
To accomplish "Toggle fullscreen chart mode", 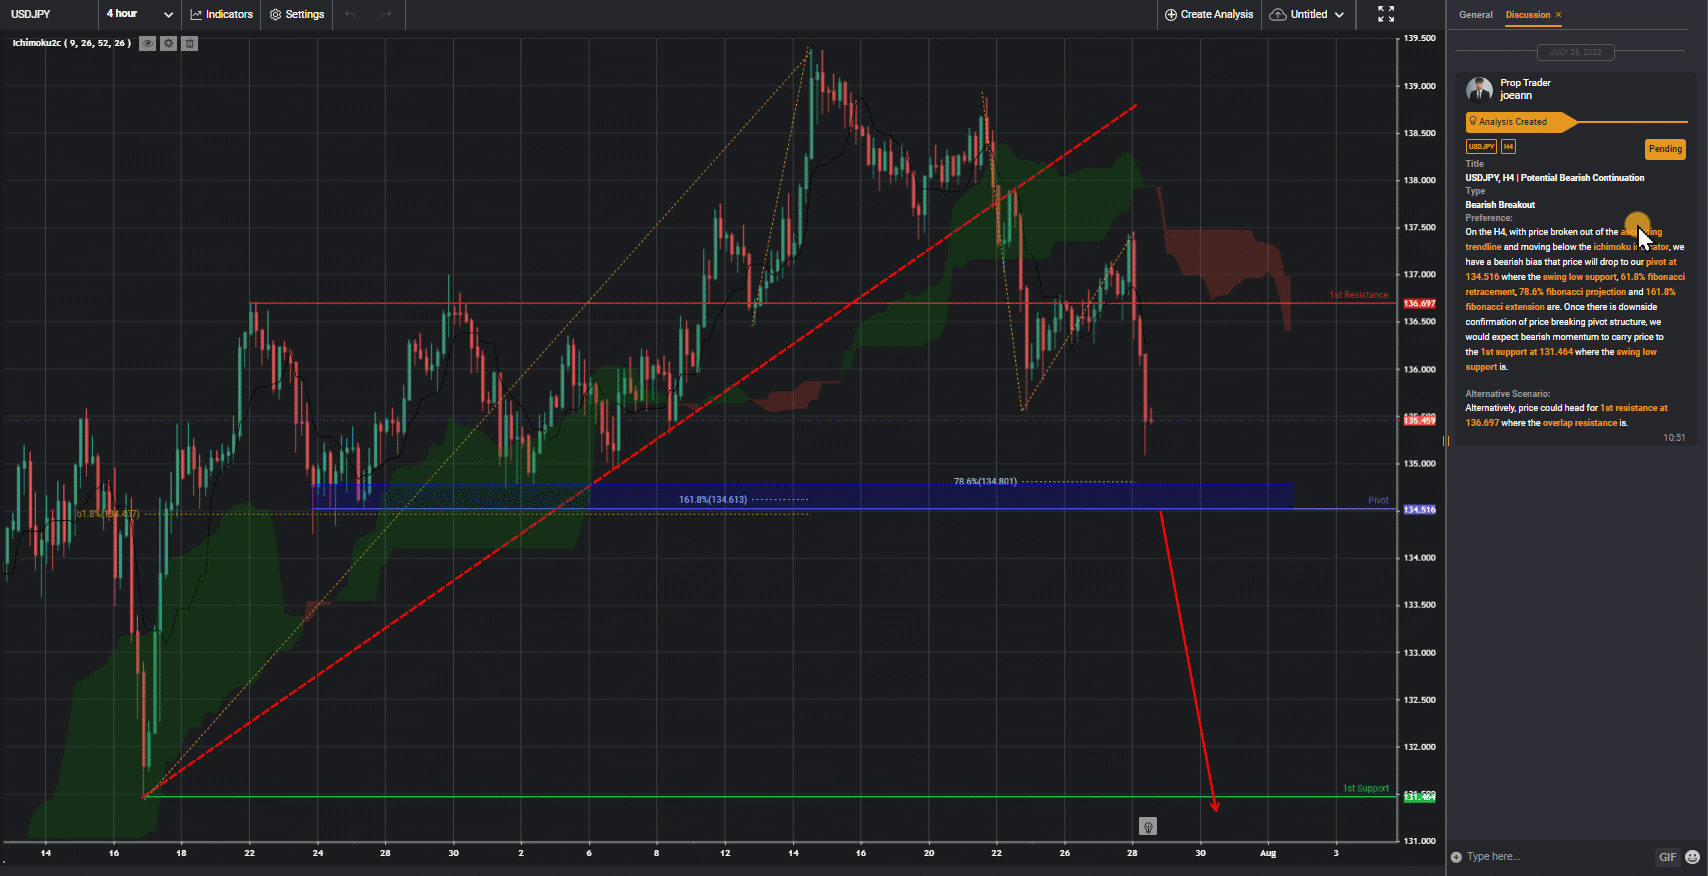I will click(x=1386, y=14).
